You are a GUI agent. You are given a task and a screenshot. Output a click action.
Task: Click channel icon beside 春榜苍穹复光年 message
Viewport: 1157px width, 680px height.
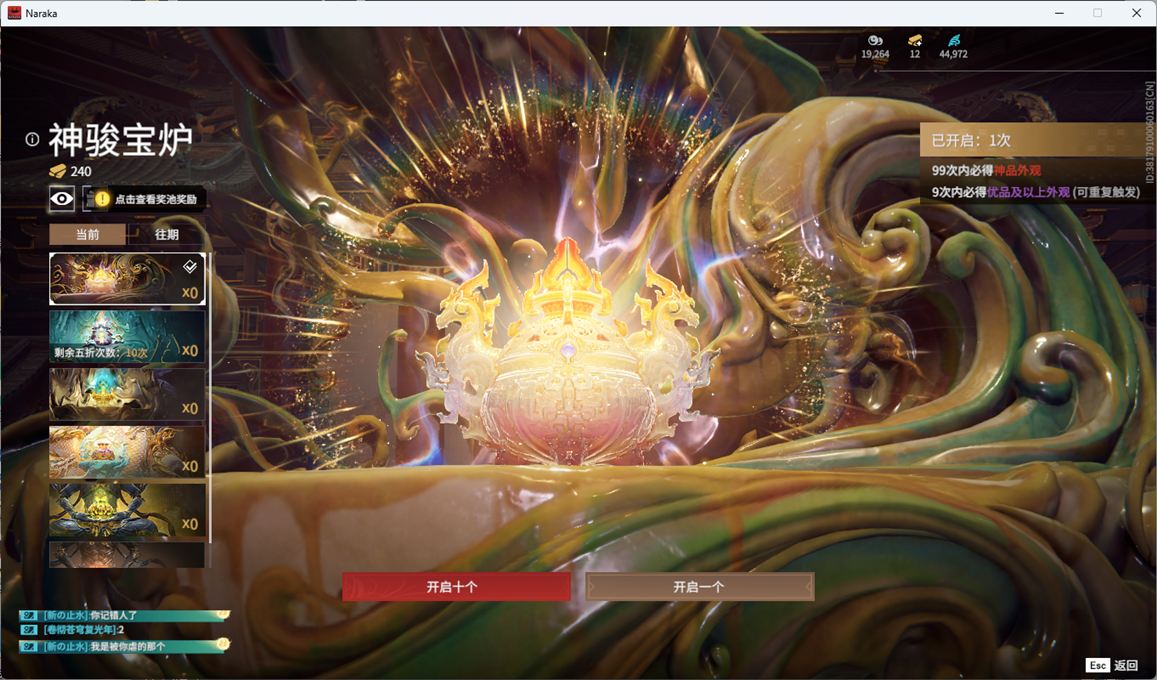click(29, 630)
